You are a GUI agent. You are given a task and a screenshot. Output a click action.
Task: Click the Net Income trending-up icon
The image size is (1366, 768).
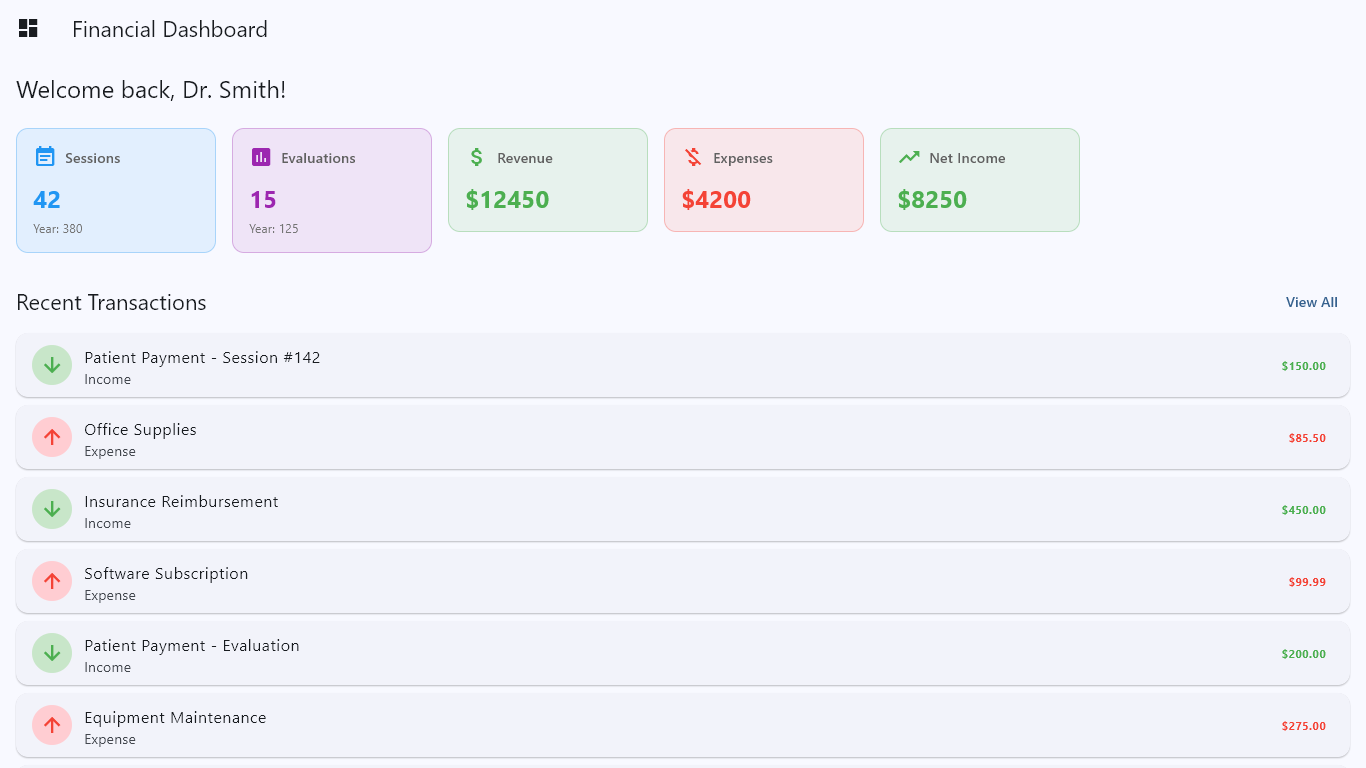[x=909, y=157]
